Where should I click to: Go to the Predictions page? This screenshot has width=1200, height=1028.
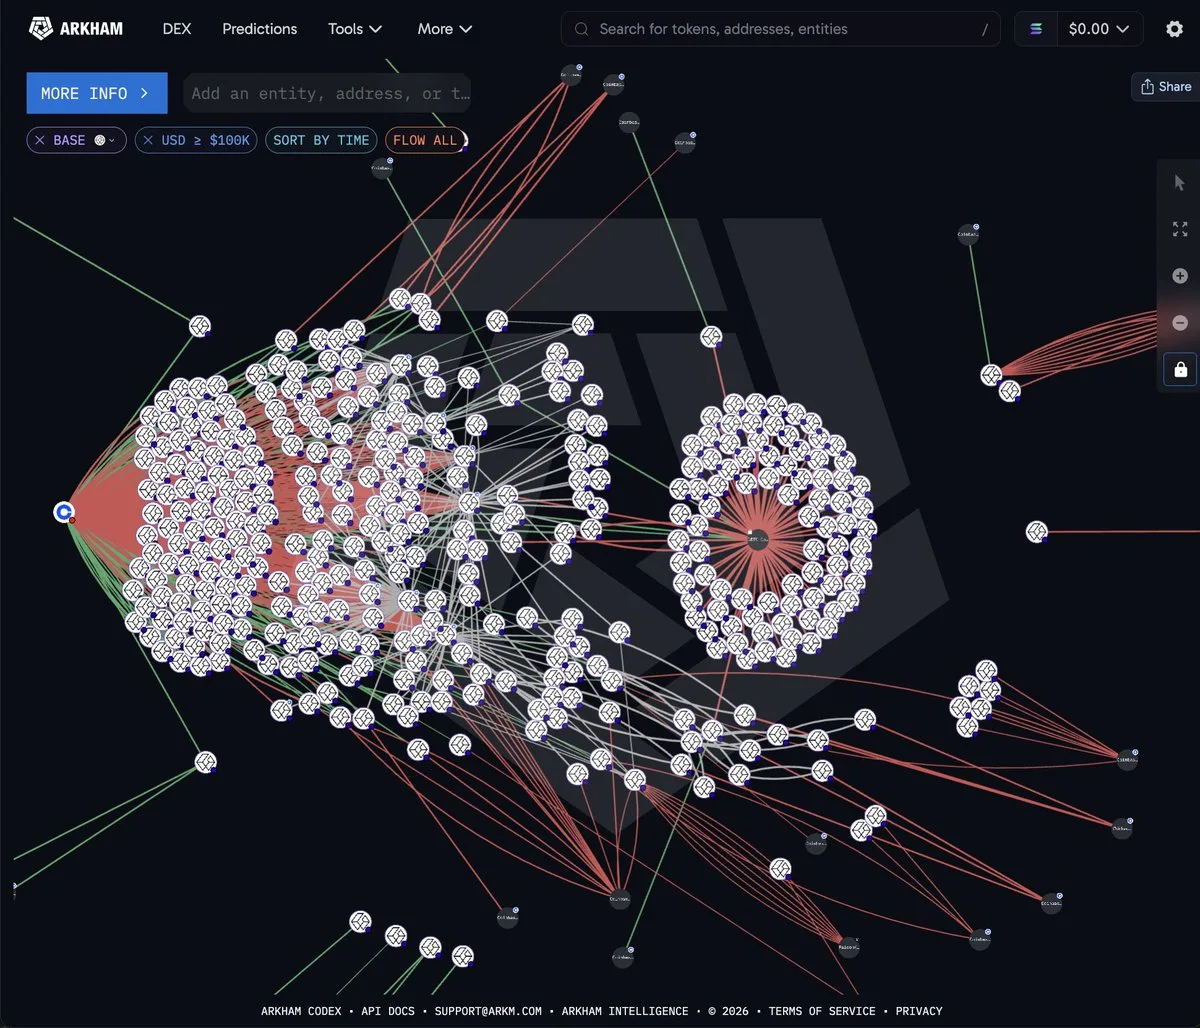pyautogui.click(x=260, y=29)
